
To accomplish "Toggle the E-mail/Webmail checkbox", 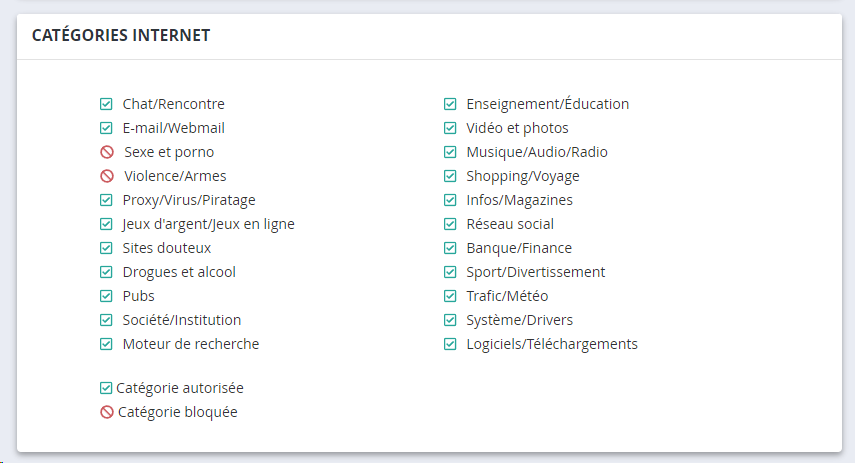I will pyautogui.click(x=106, y=128).
